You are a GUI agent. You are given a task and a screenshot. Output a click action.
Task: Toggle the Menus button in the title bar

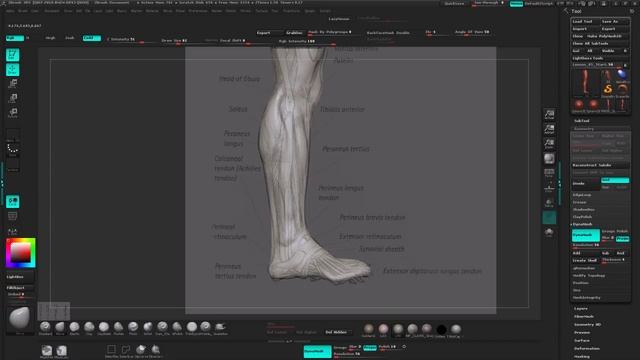[x=516, y=4]
